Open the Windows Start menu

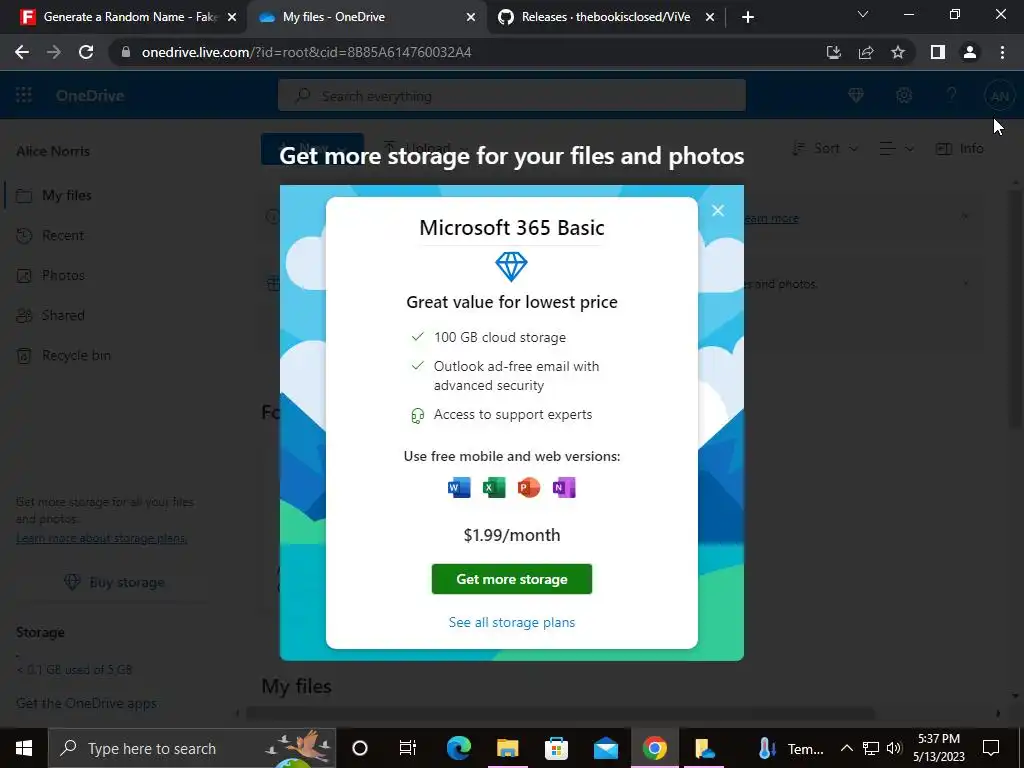pyautogui.click(x=24, y=748)
